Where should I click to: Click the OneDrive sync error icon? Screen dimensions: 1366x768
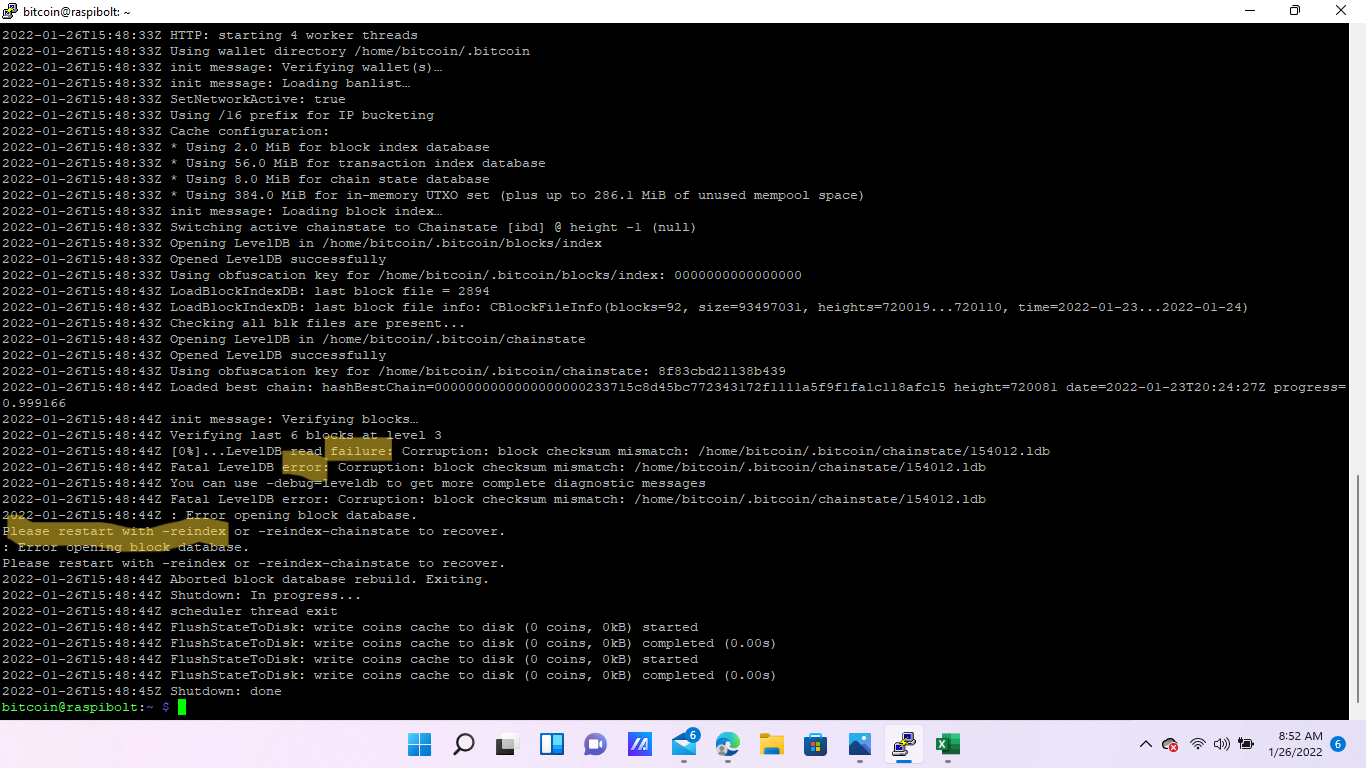1170,746
